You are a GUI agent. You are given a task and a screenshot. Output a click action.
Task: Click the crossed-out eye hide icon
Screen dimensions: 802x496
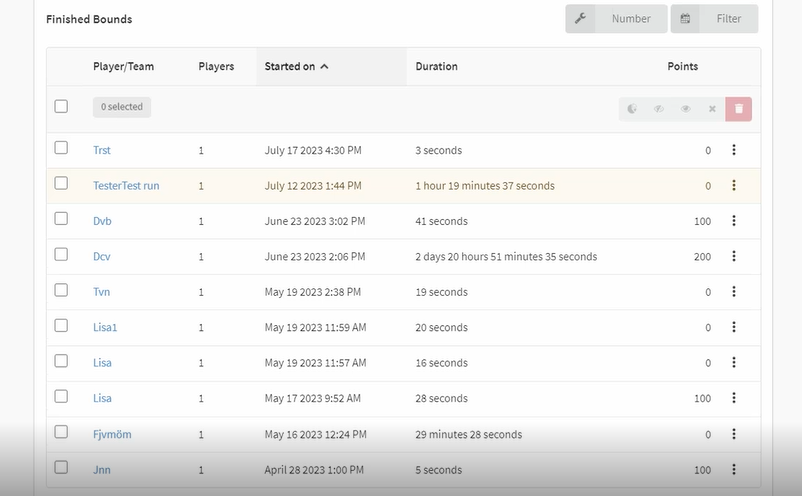coord(659,109)
